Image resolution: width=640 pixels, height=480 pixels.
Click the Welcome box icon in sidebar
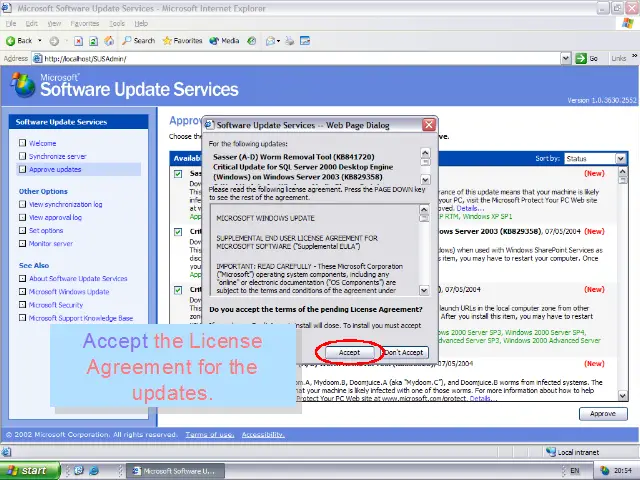(x=22, y=143)
